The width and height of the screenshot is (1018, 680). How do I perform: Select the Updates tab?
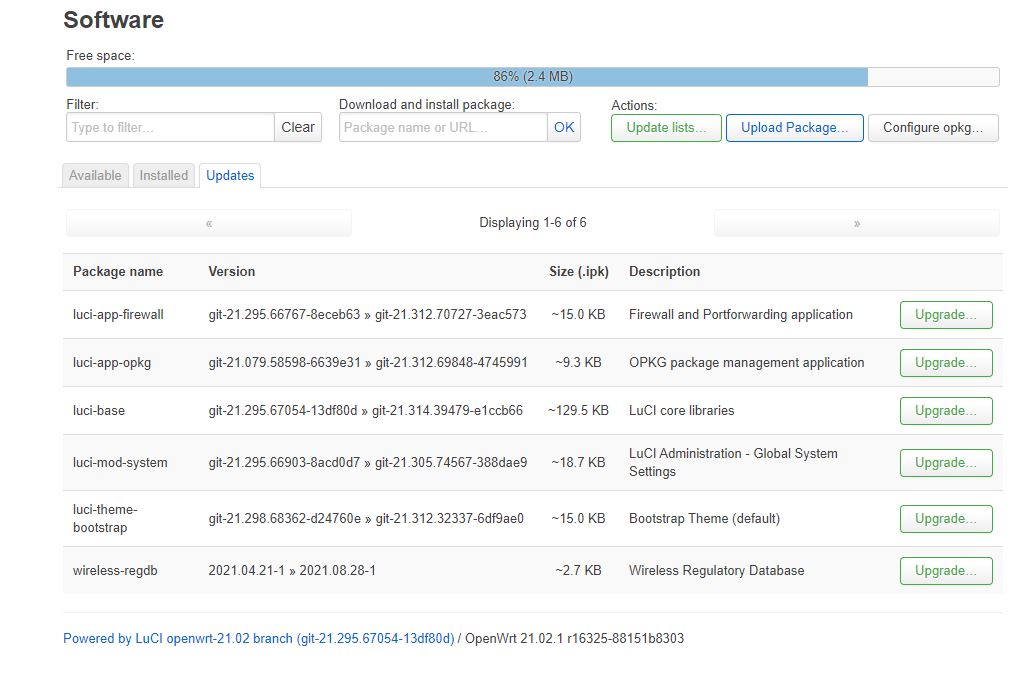coord(229,175)
